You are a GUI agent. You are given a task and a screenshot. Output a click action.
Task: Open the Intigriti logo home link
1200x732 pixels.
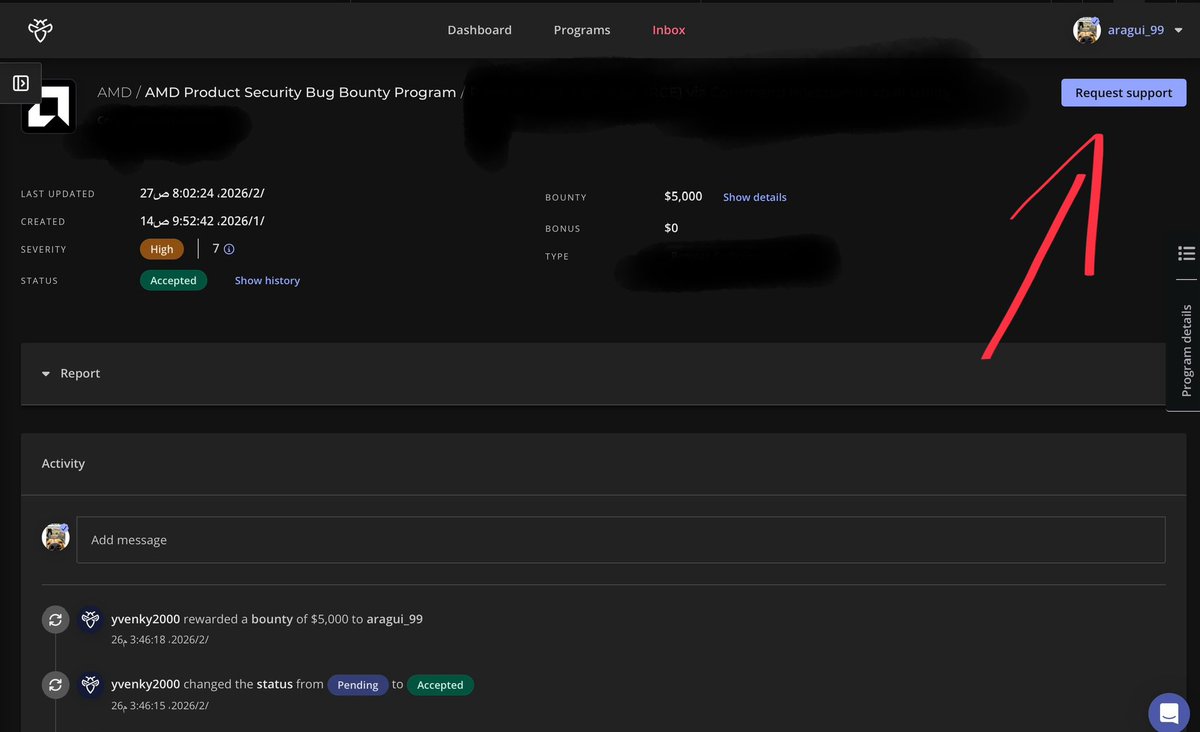click(x=40, y=31)
